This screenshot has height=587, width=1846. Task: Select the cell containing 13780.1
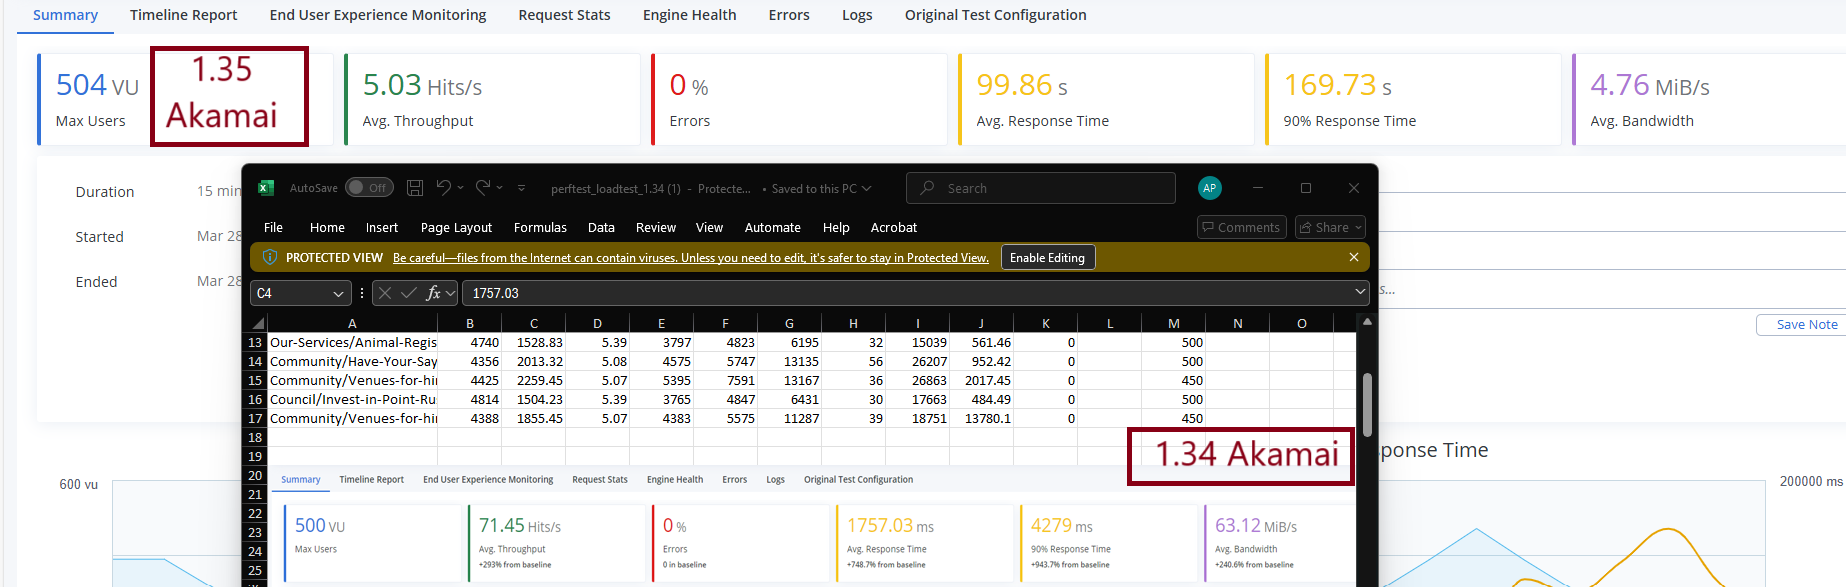pos(982,418)
